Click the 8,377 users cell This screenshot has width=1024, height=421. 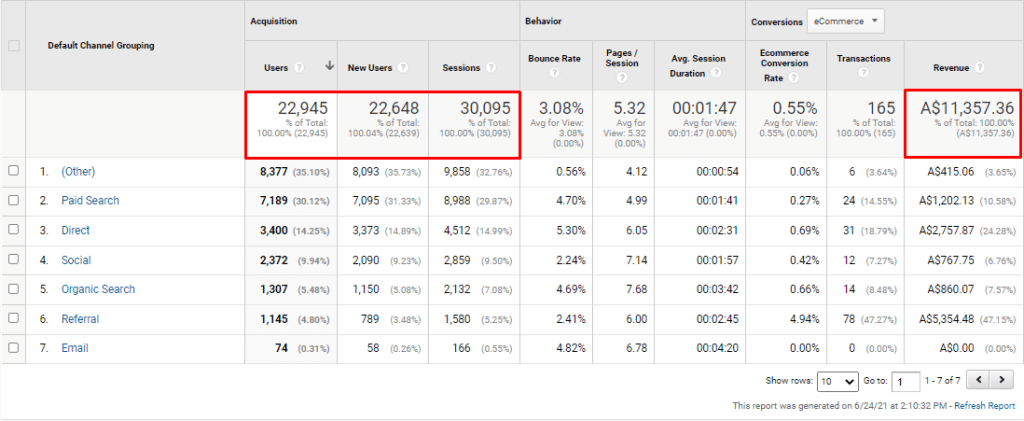tap(274, 172)
